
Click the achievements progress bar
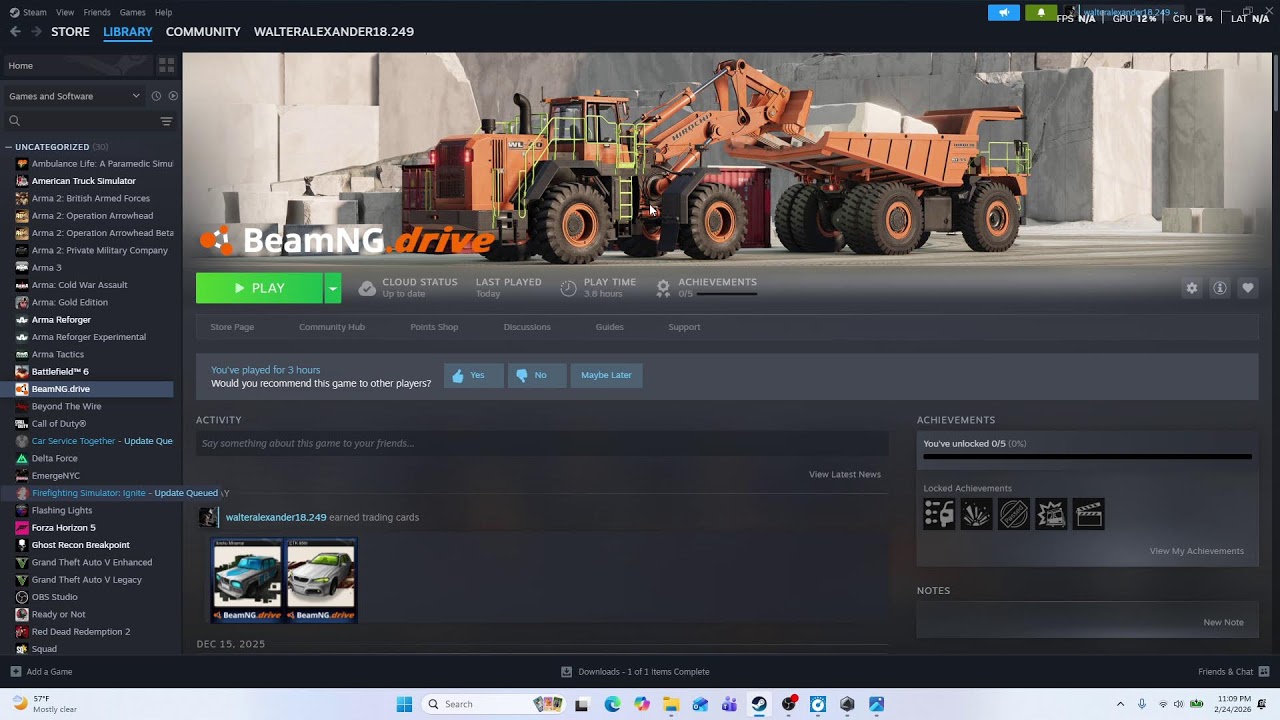[1087, 457]
